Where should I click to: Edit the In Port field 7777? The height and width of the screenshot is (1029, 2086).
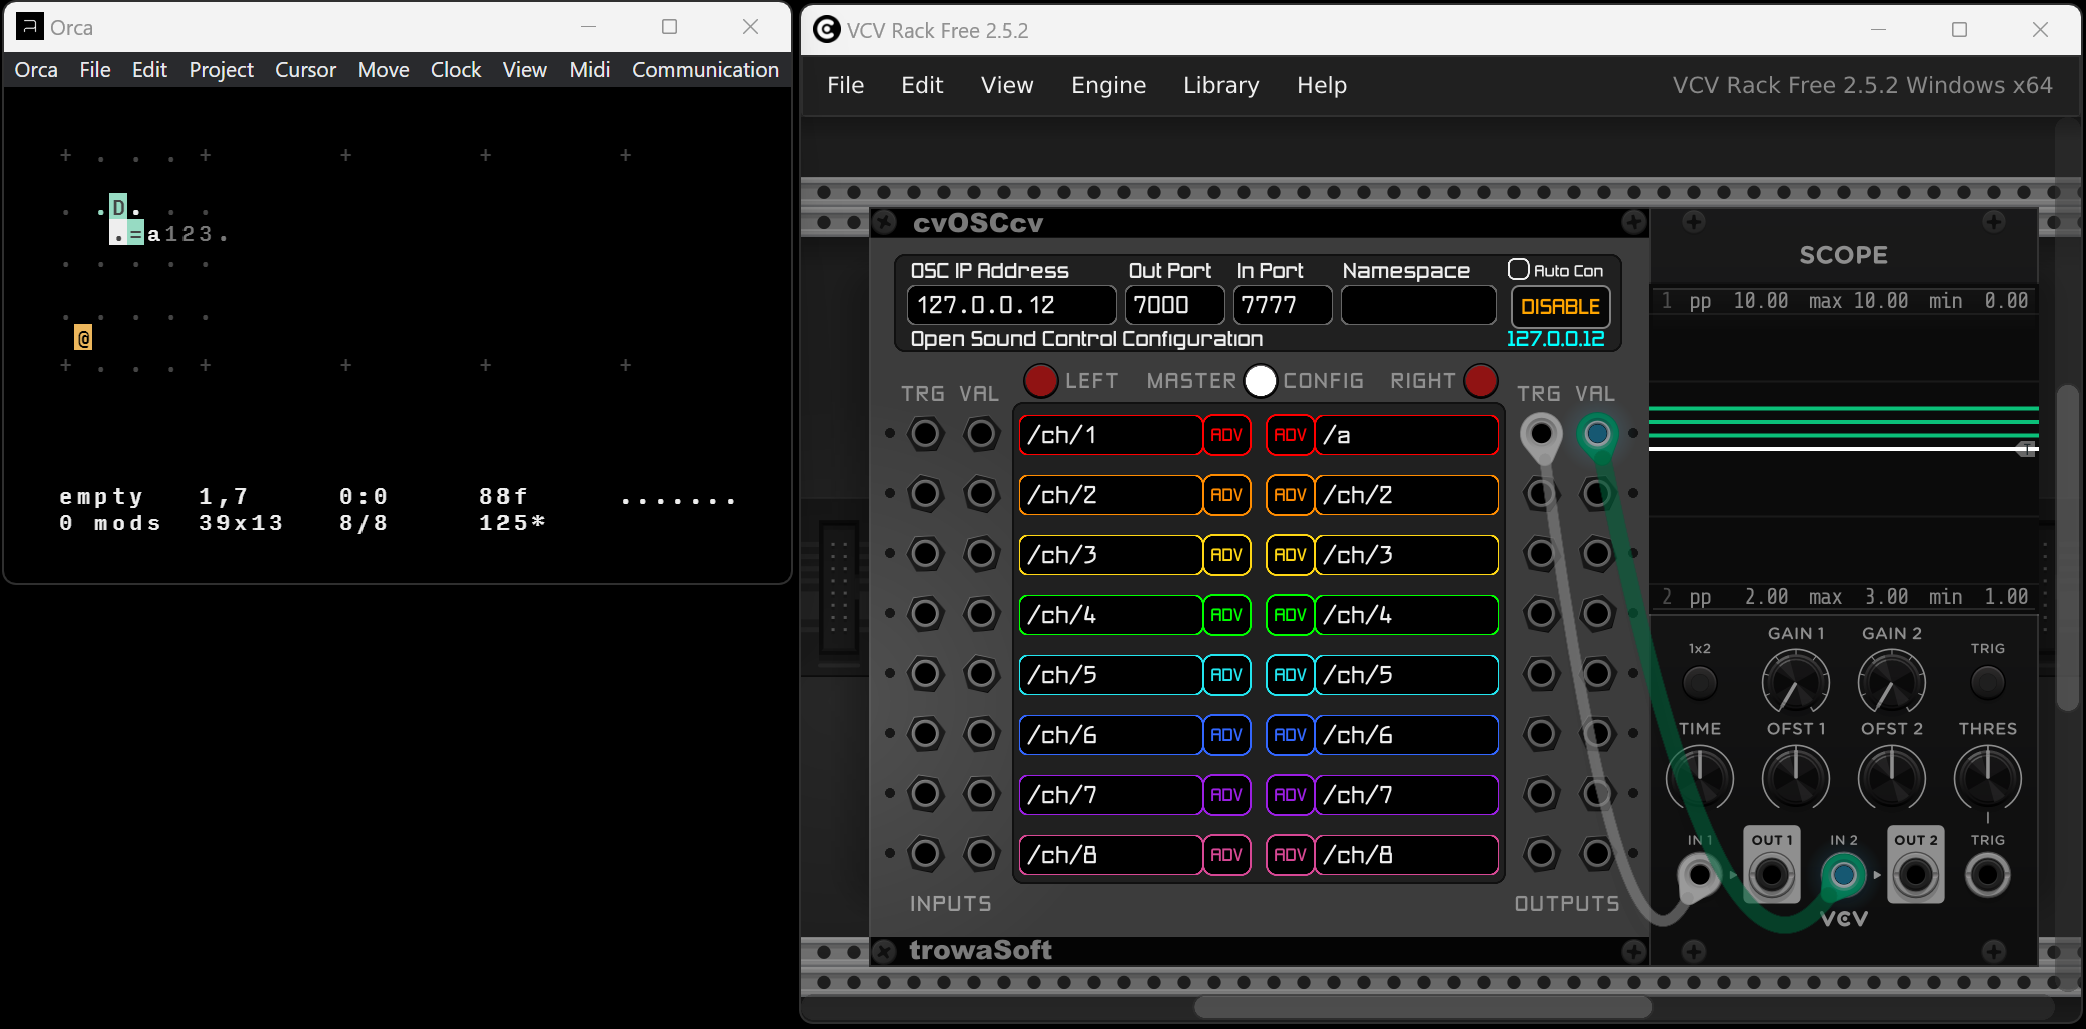(1282, 305)
